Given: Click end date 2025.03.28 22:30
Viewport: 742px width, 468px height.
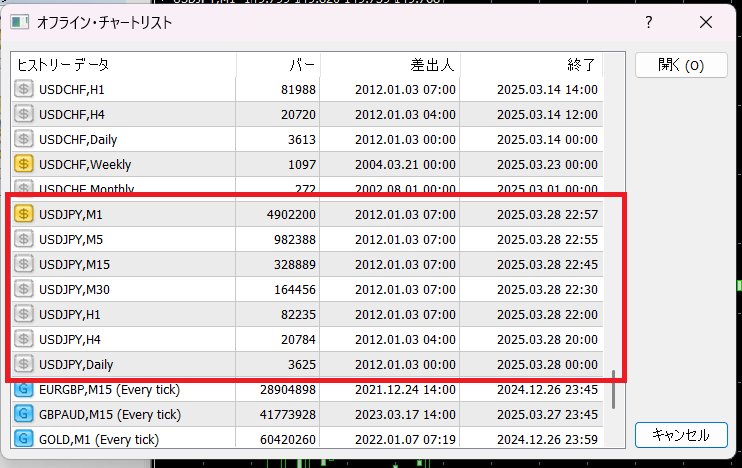Looking at the screenshot, I should tap(548, 290).
